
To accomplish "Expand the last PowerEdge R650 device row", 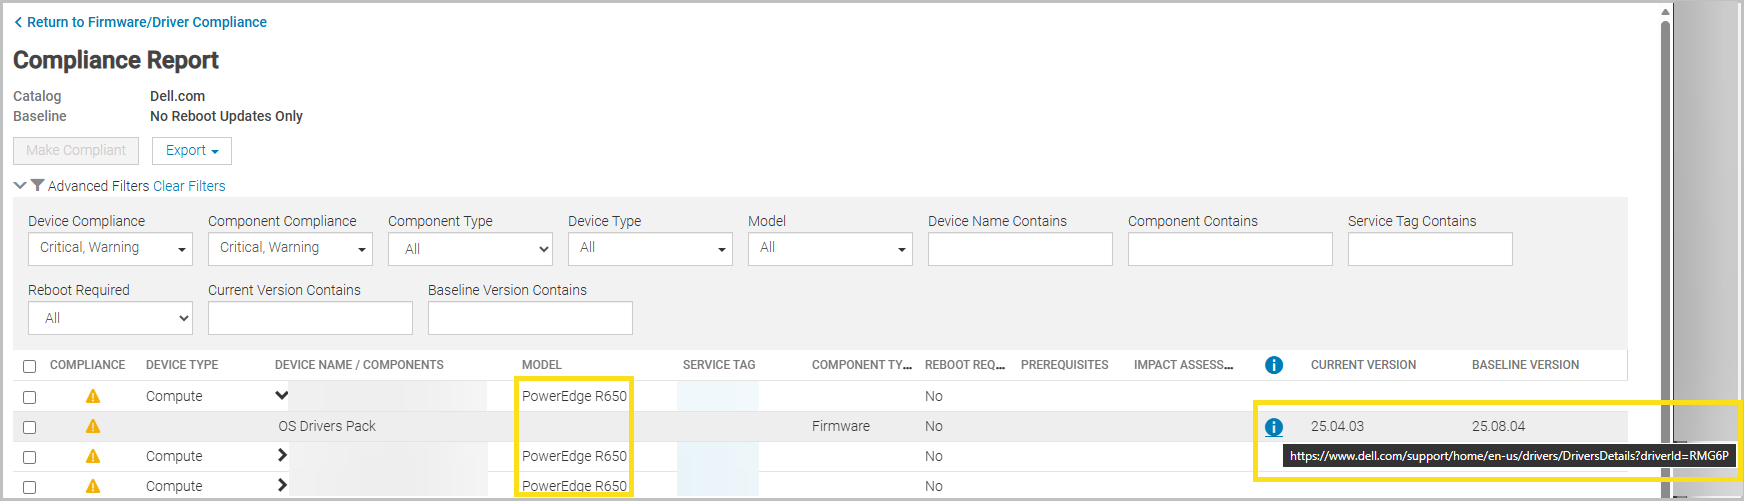I will pyautogui.click(x=282, y=485).
